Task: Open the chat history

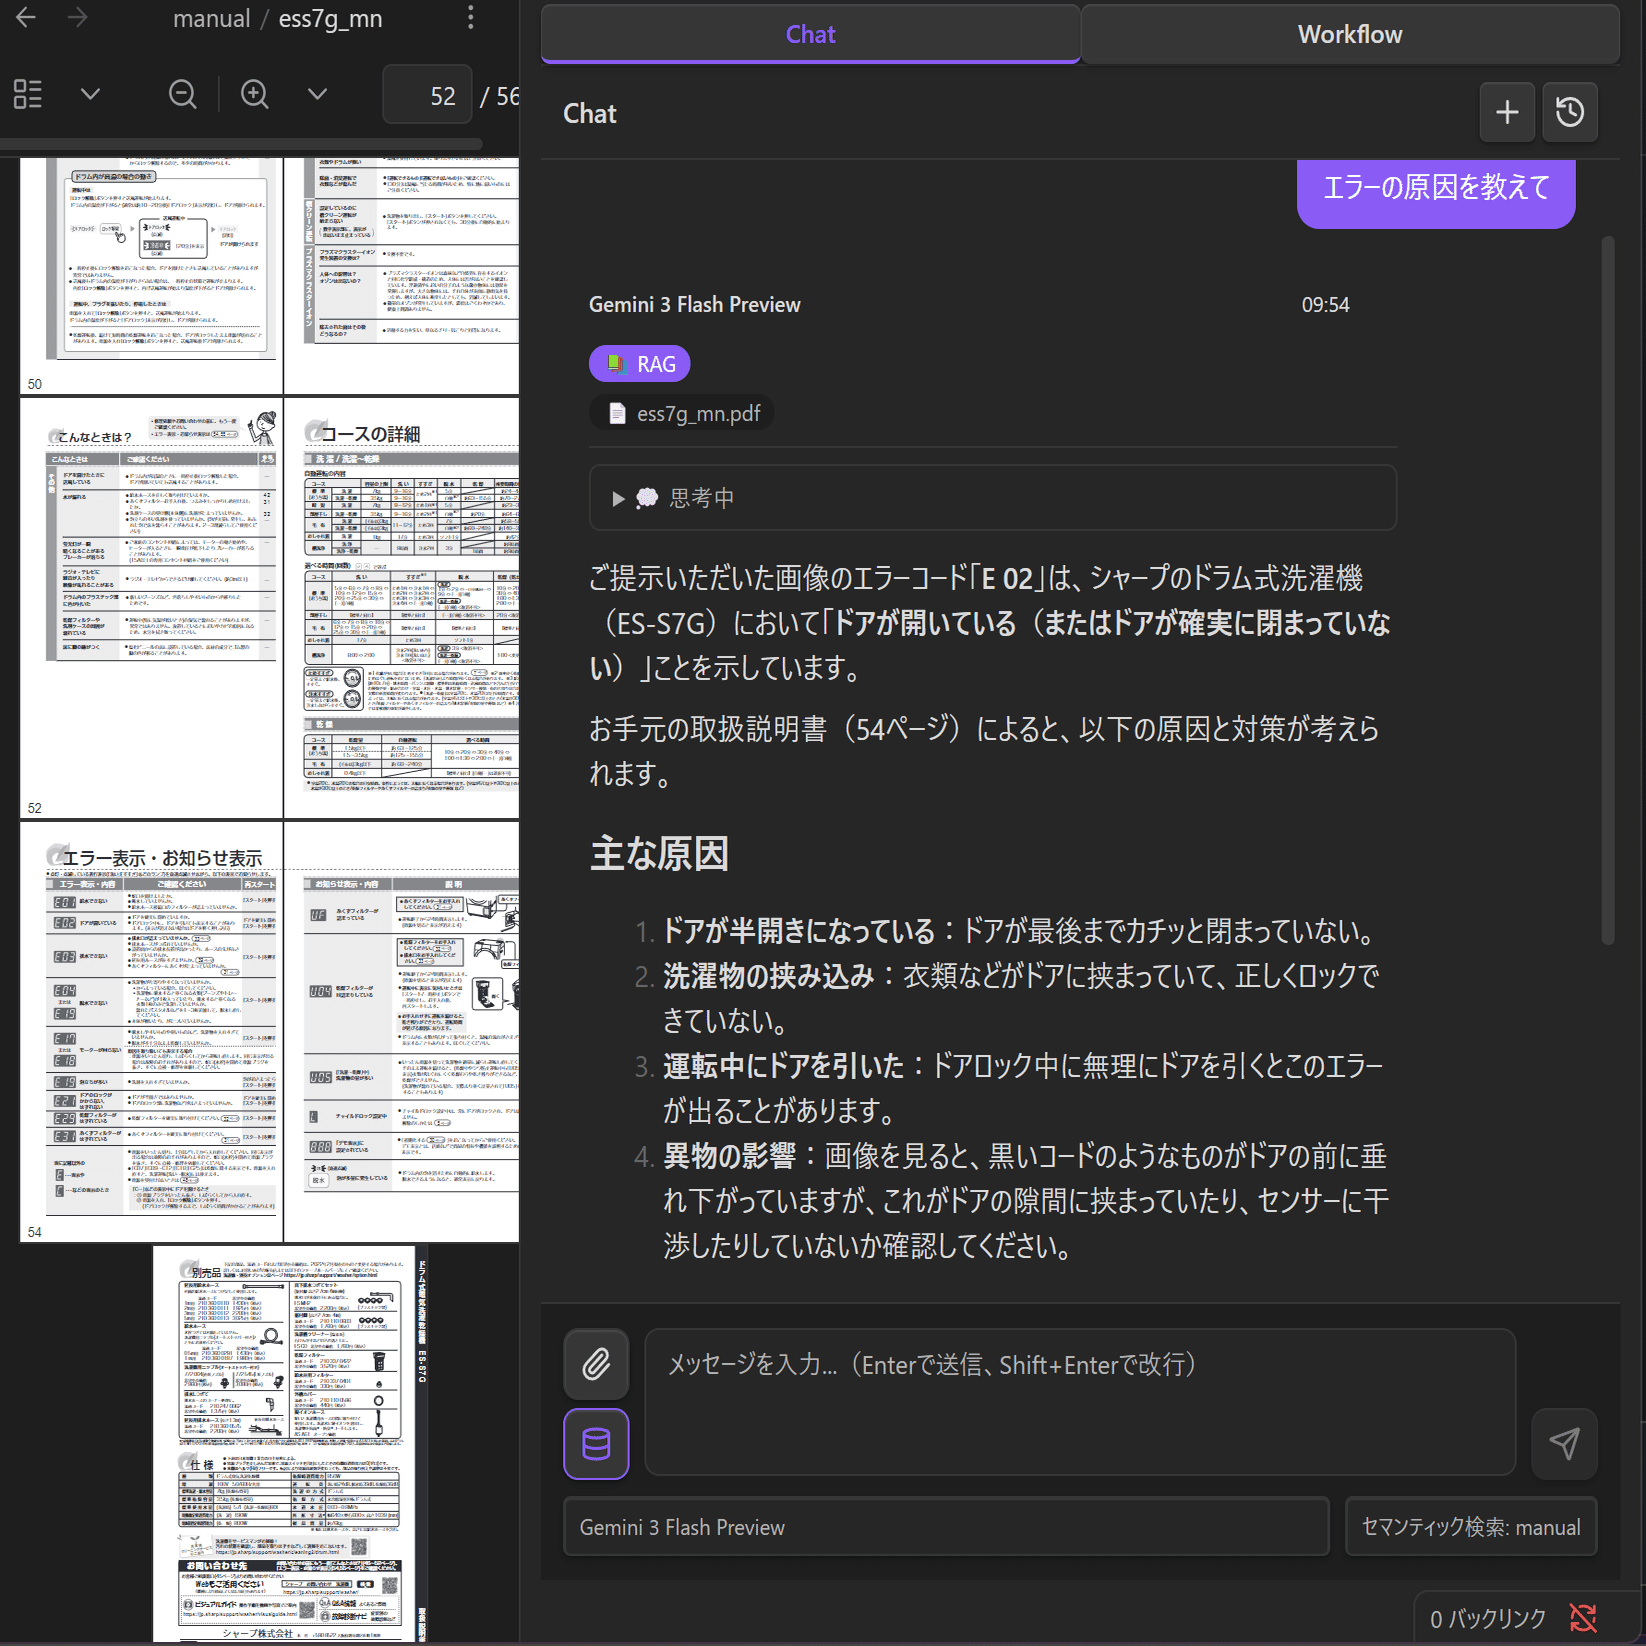Action: pos(1570,112)
